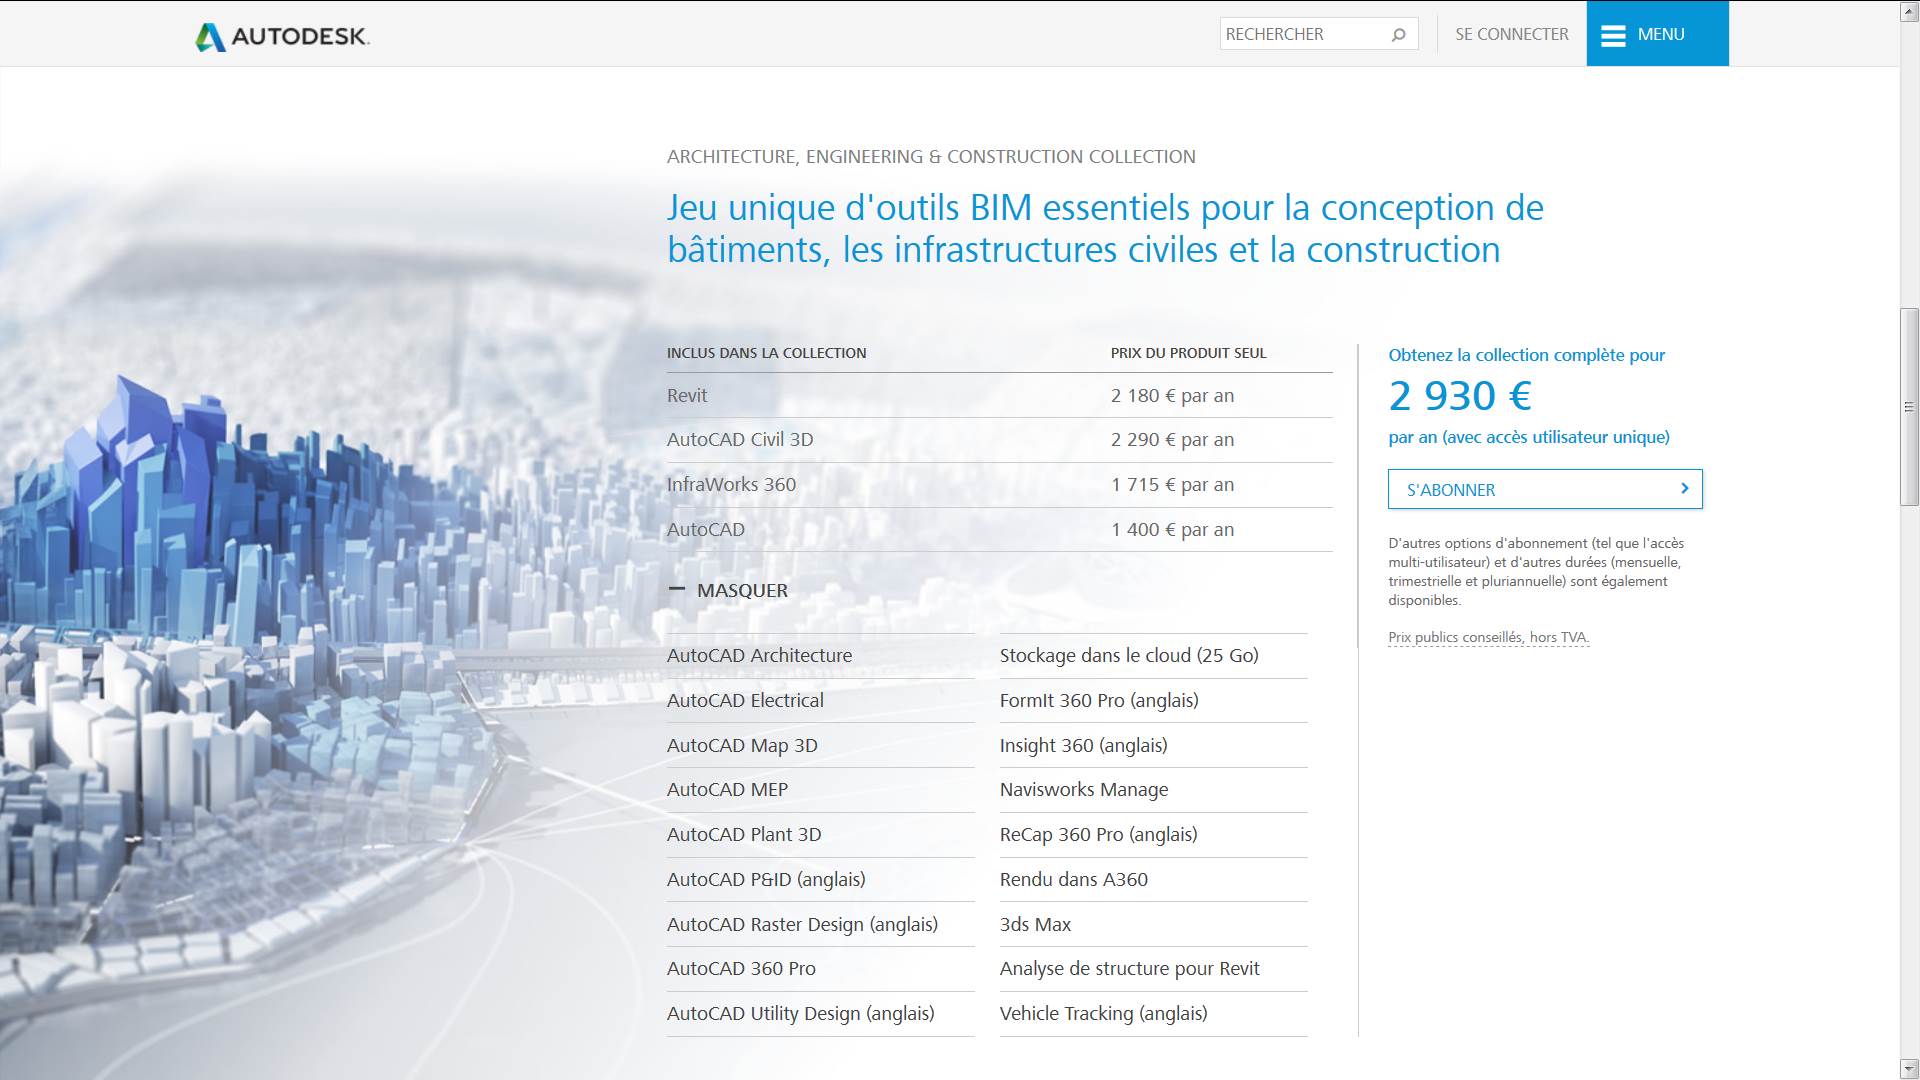Select AutoCAD MEP in the list

[x=727, y=789]
